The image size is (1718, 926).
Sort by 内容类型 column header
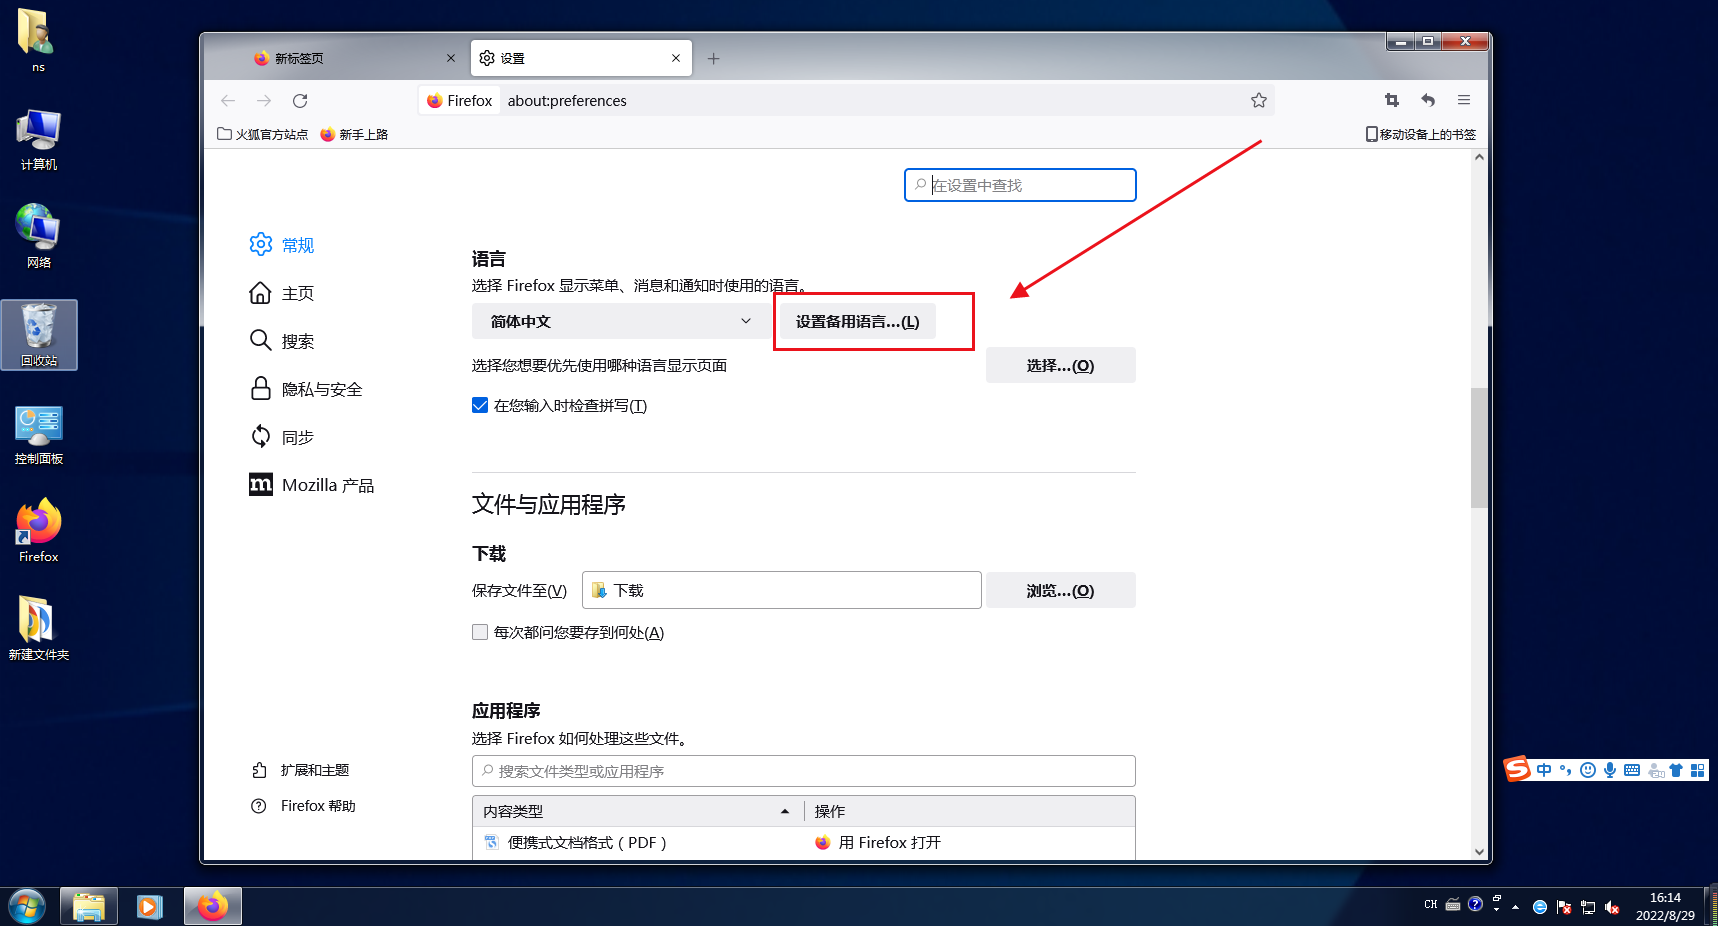638,811
